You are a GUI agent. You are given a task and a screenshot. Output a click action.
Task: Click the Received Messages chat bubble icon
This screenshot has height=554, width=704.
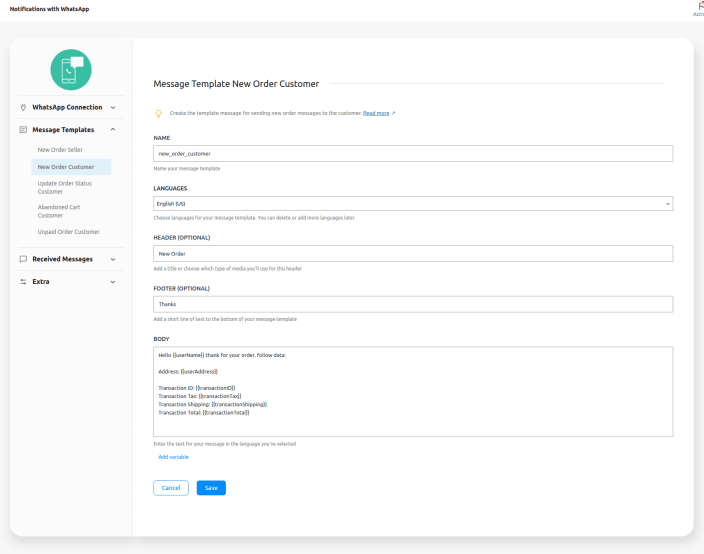(x=24, y=259)
